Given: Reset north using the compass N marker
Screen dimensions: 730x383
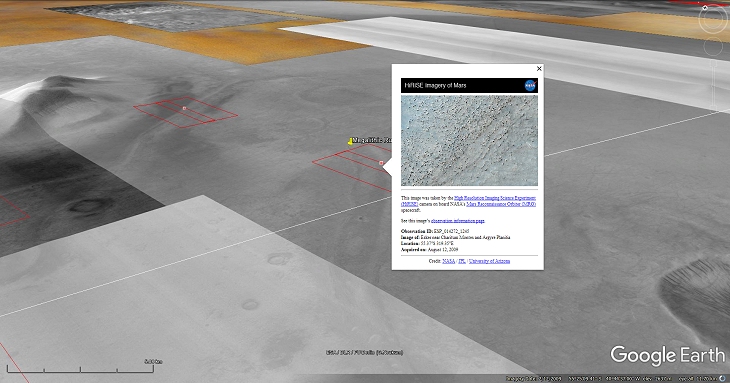Looking at the screenshot, I should click(704, 8).
